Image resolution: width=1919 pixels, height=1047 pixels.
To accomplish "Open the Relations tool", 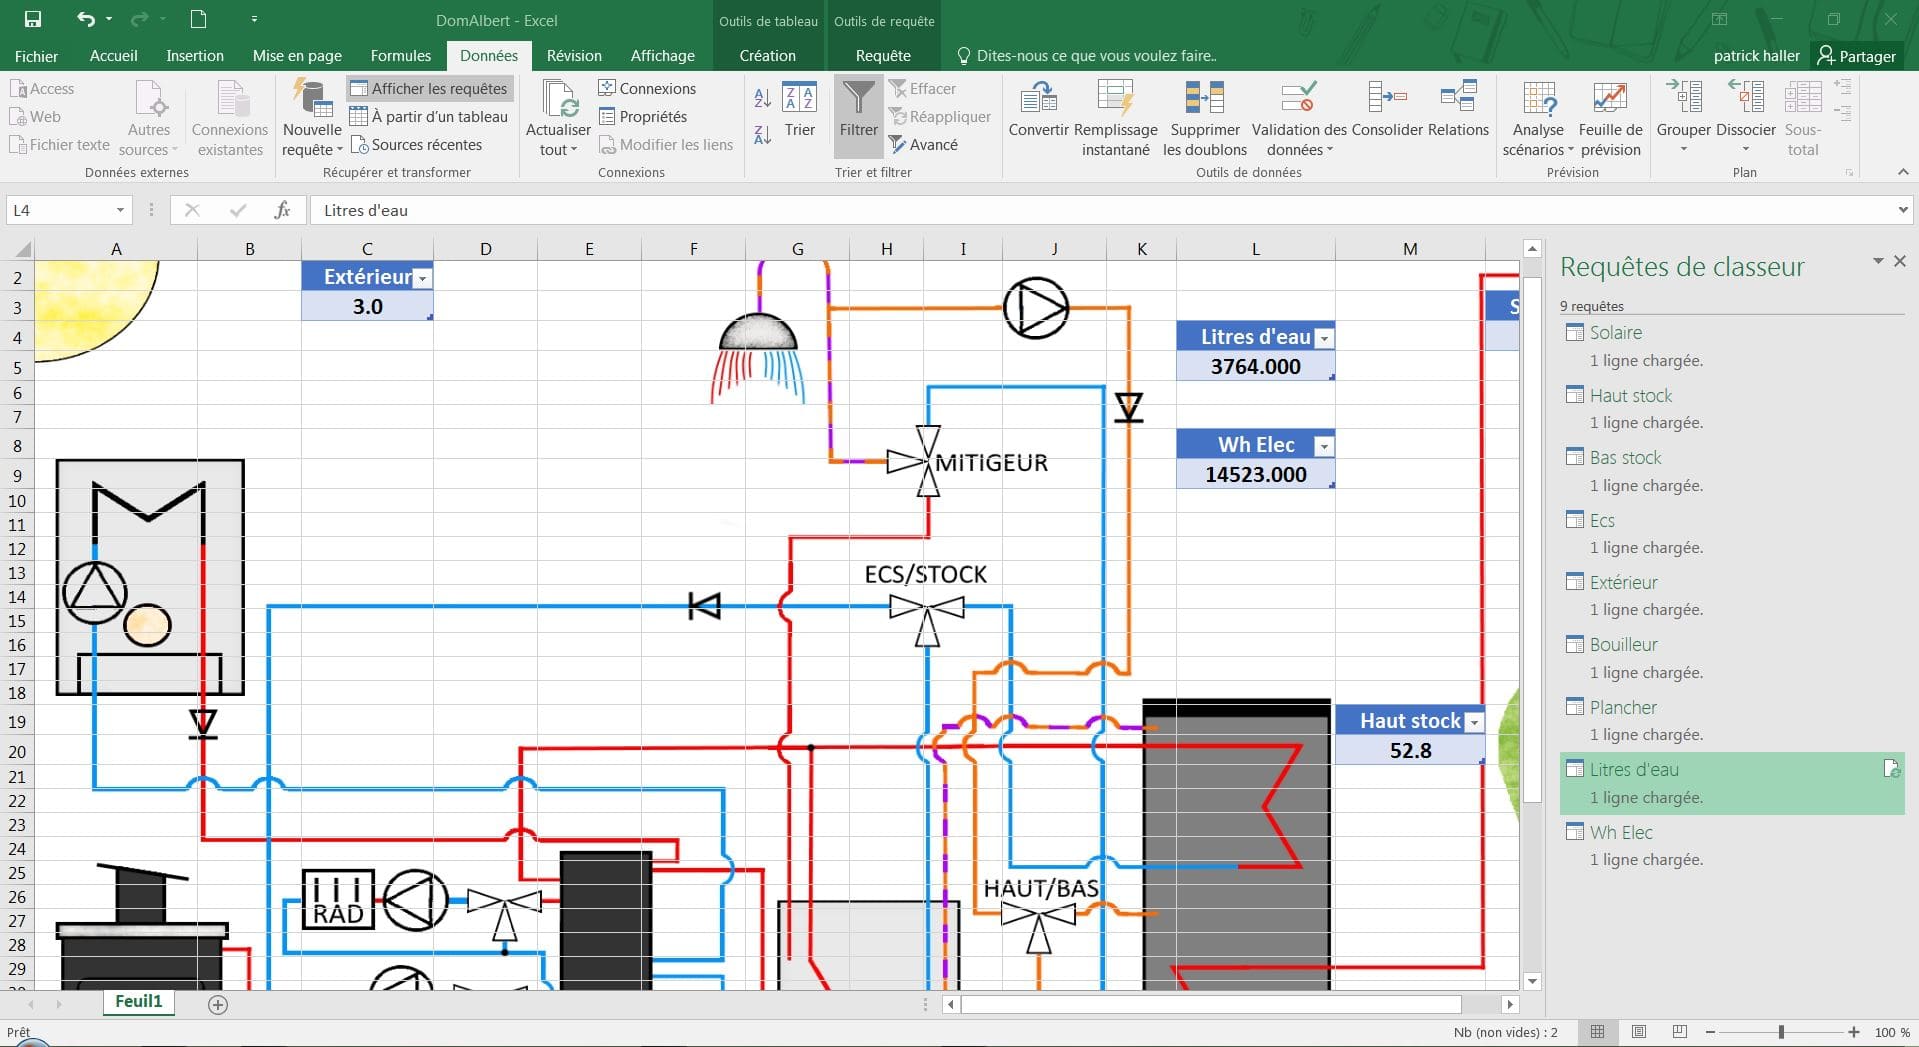I will point(1458,98).
